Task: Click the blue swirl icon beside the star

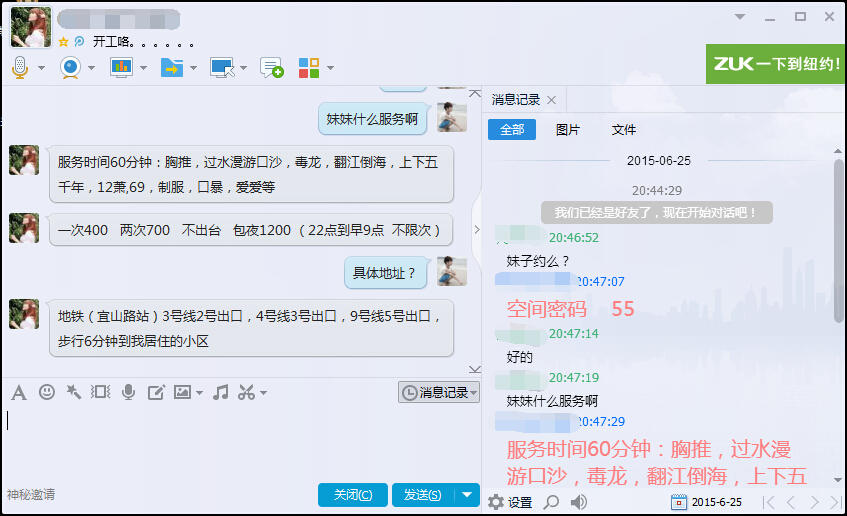Action: [79, 41]
